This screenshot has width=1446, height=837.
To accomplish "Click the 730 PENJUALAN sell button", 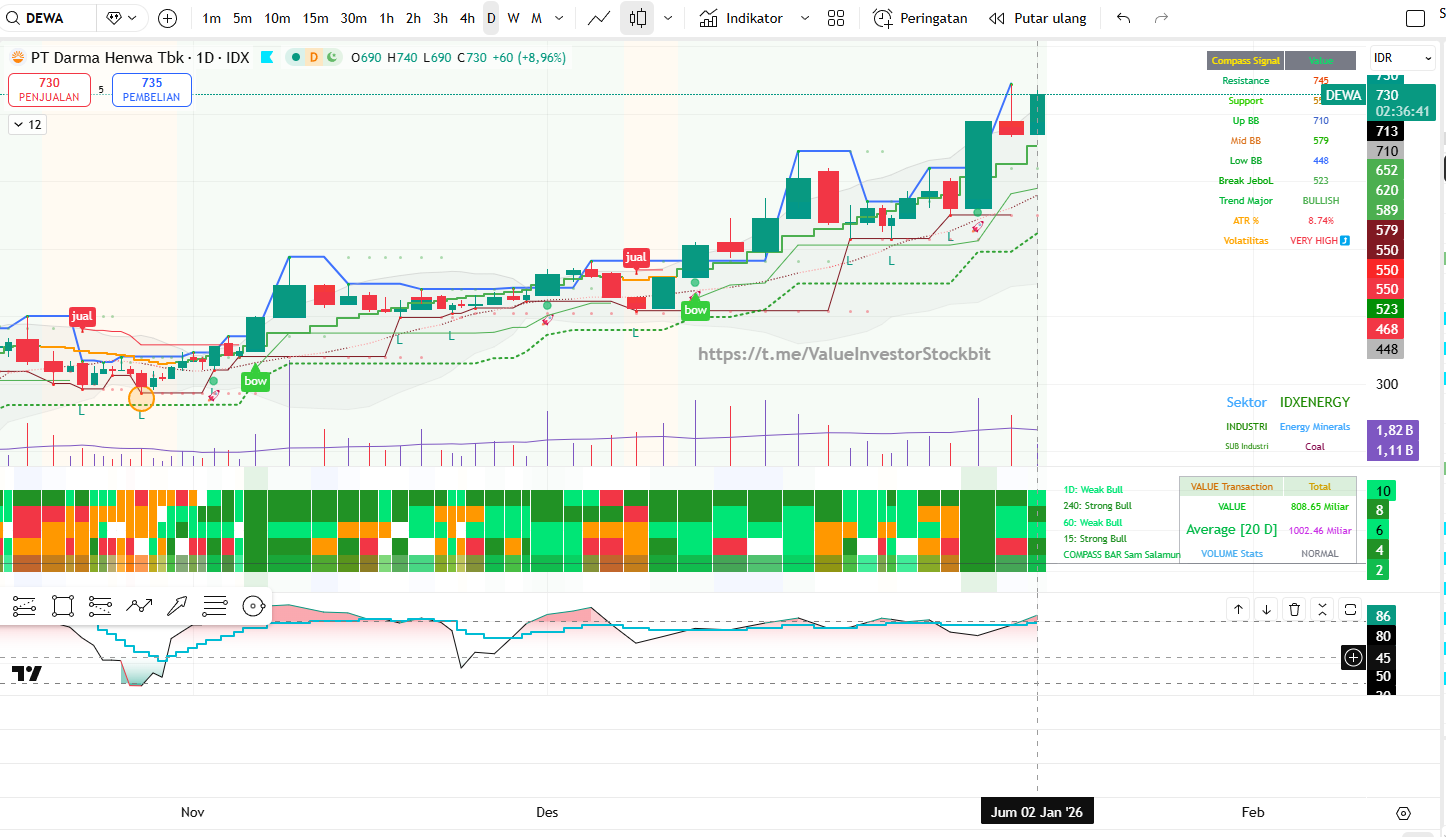I will (x=50, y=90).
